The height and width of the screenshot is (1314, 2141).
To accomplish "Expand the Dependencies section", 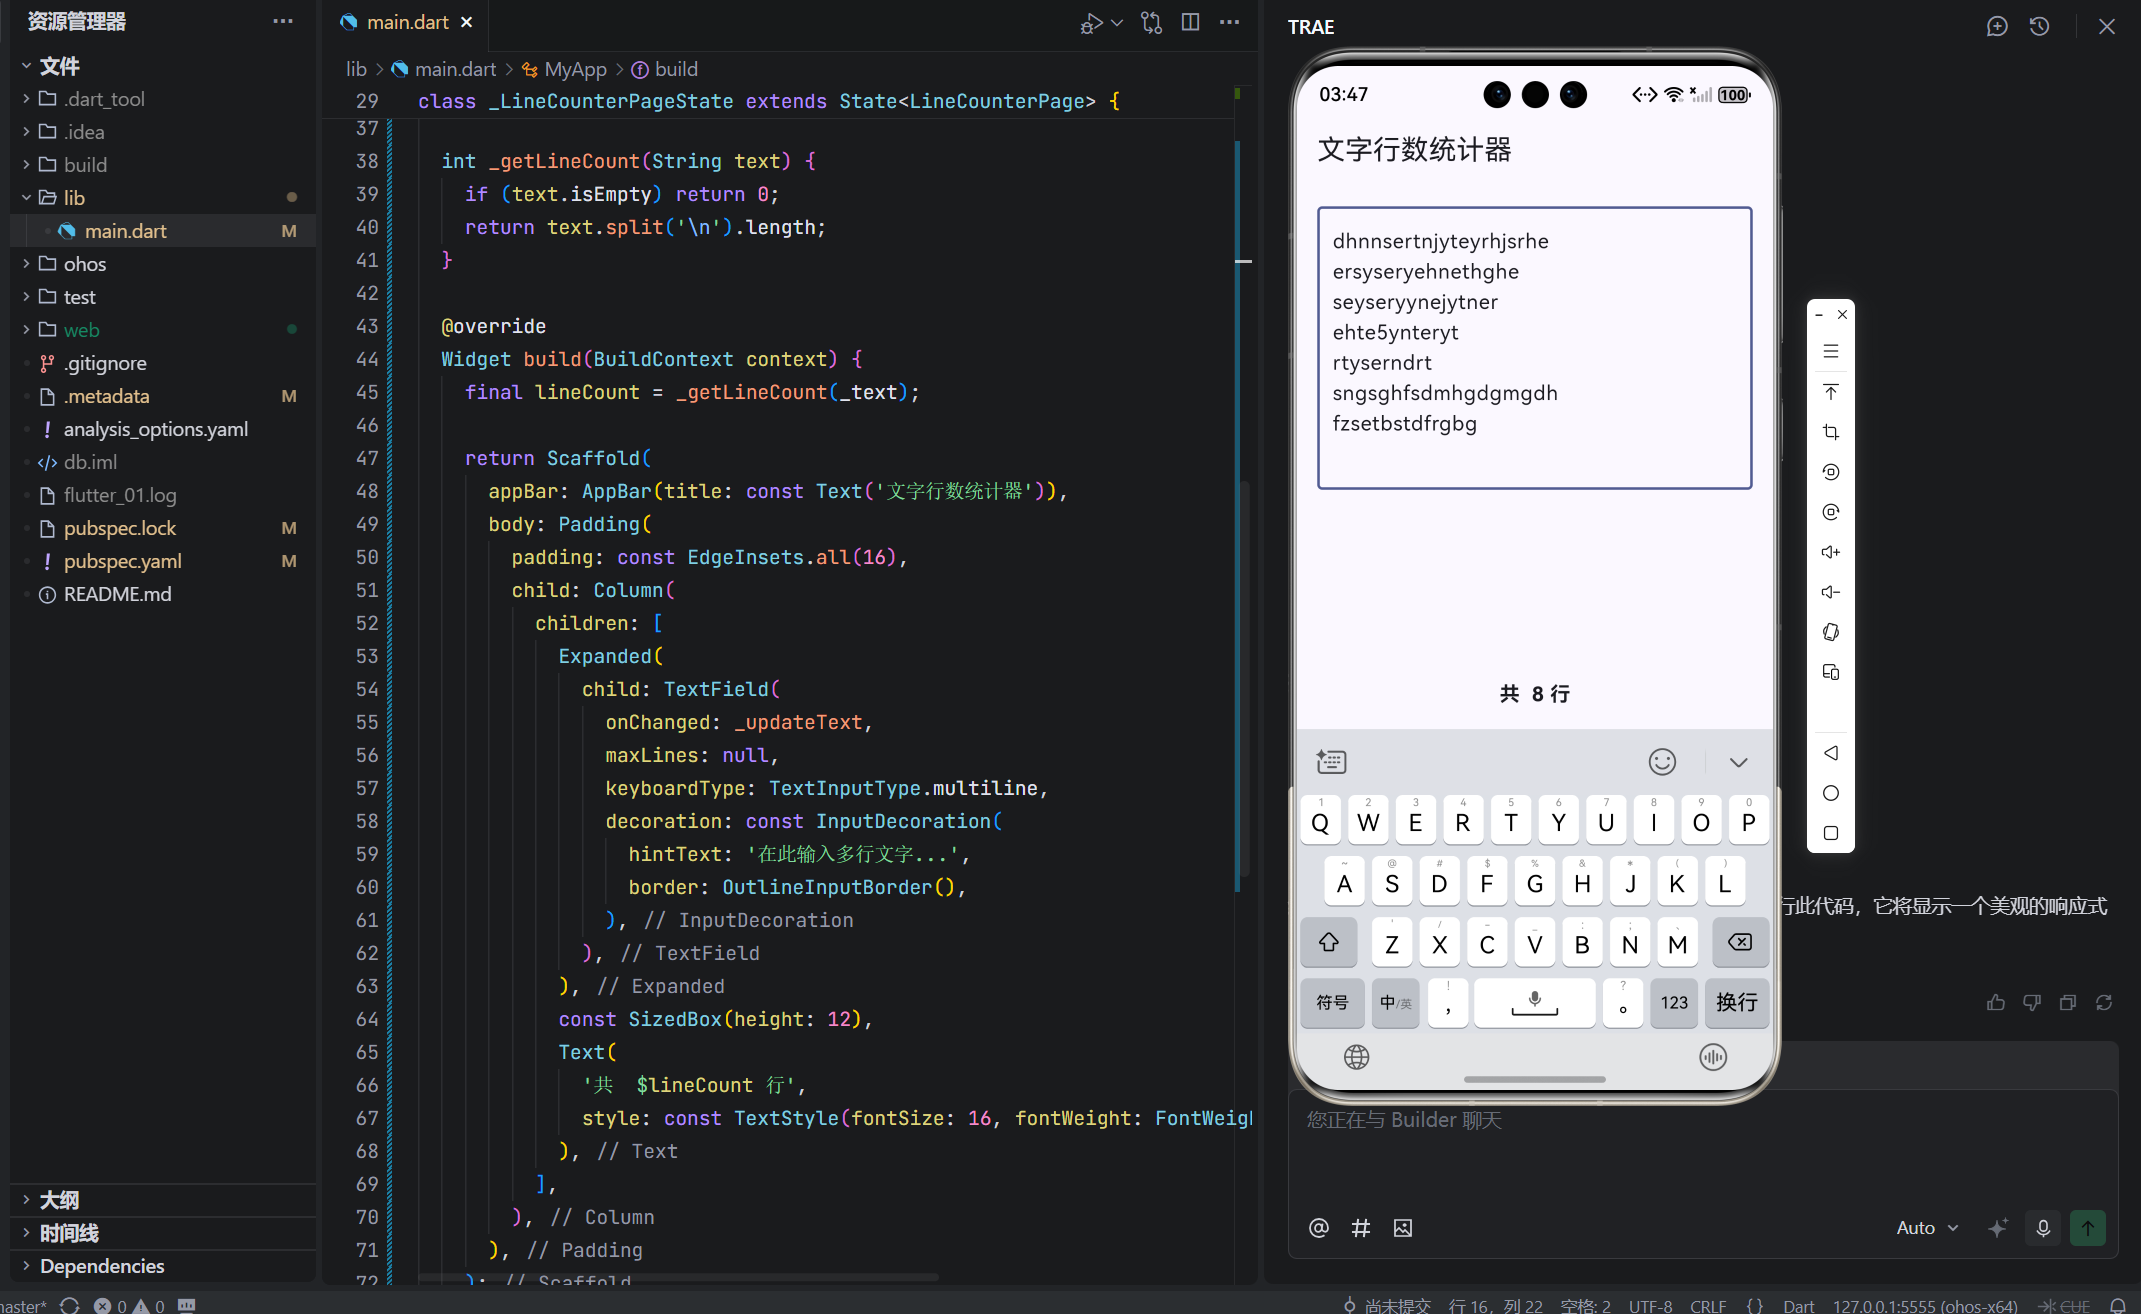I will [x=101, y=1266].
